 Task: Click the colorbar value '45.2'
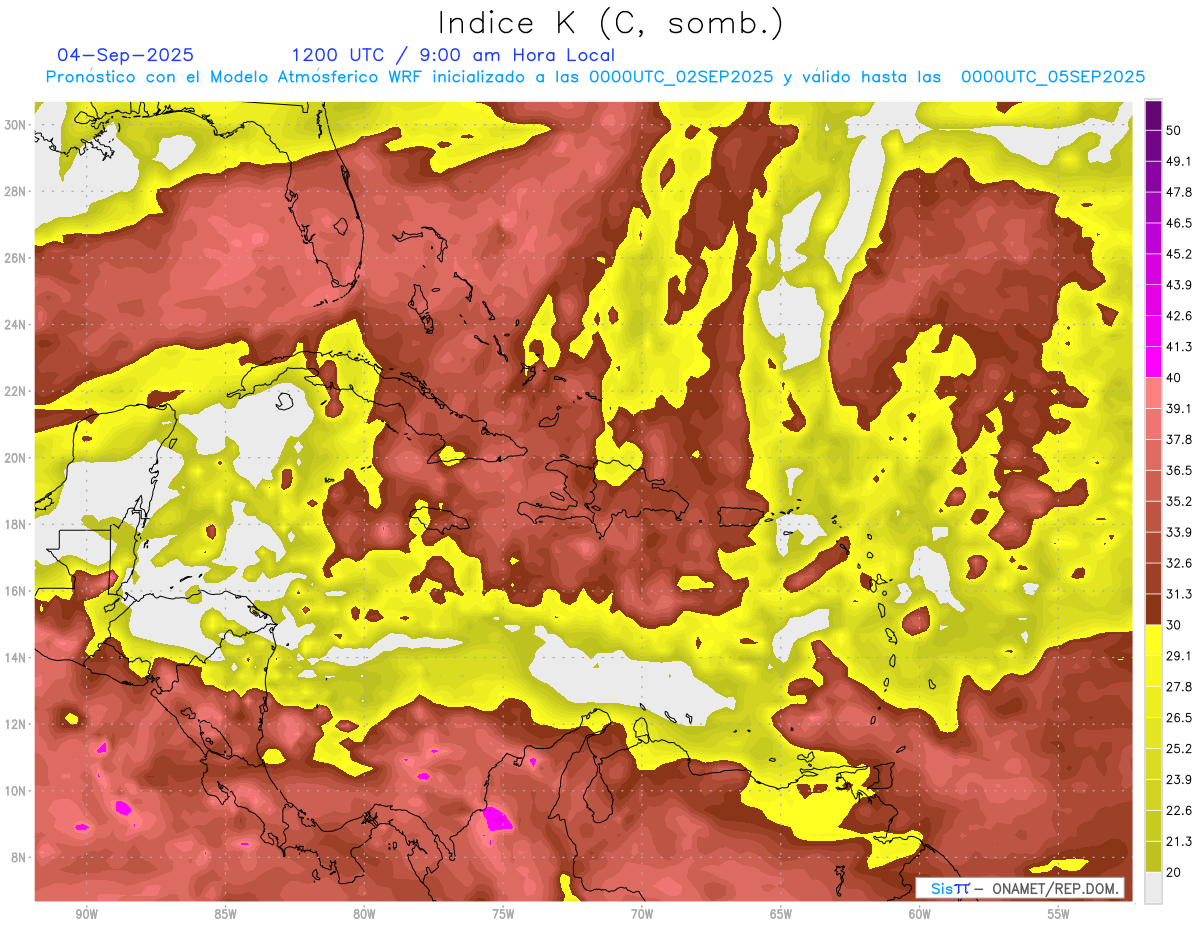1178,254
